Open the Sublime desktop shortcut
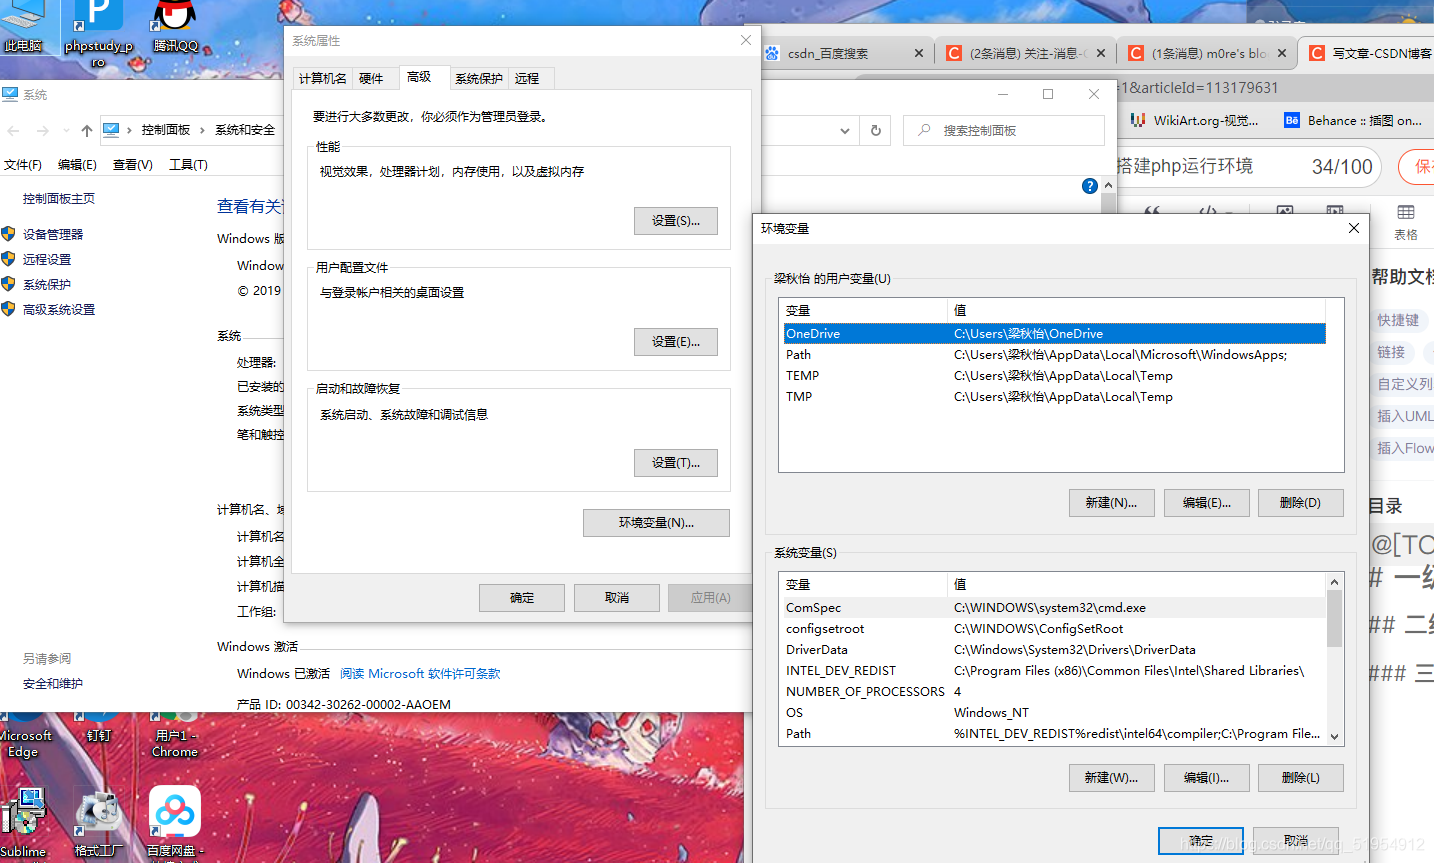The height and width of the screenshot is (863, 1434). click(x=23, y=824)
